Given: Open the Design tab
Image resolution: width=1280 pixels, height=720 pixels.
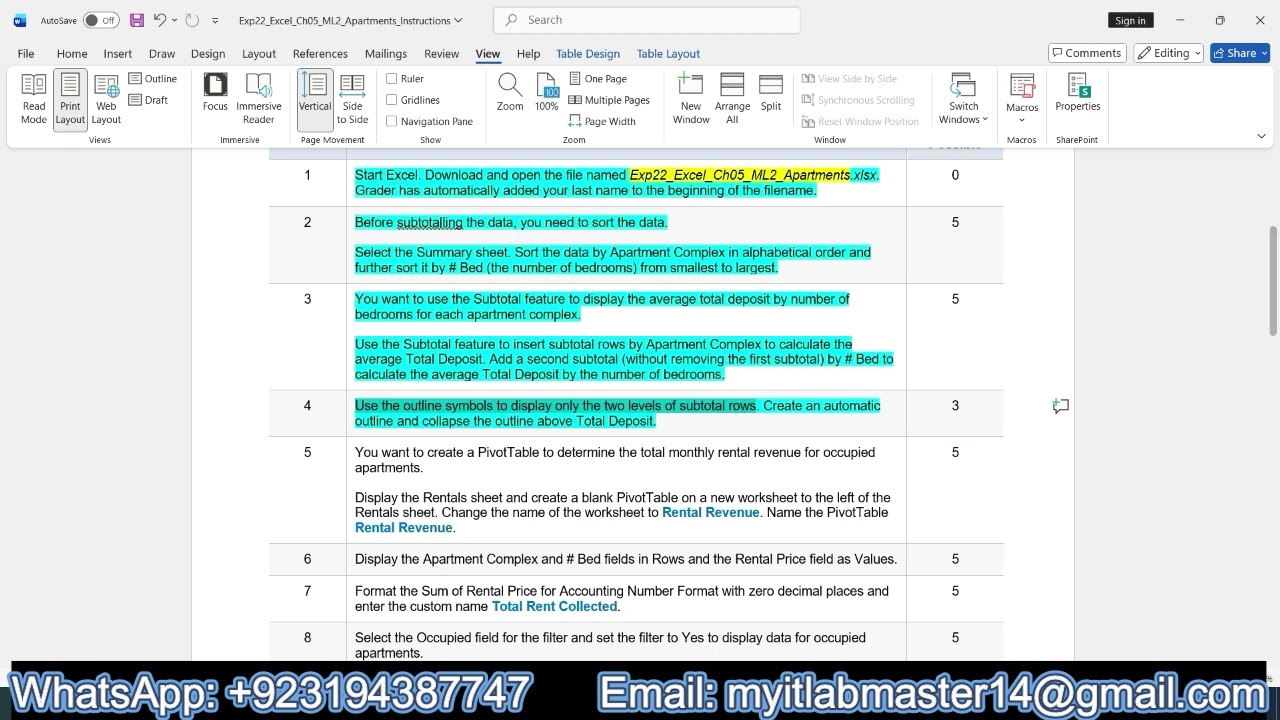Looking at the screenshot, I should click(208, 54).
